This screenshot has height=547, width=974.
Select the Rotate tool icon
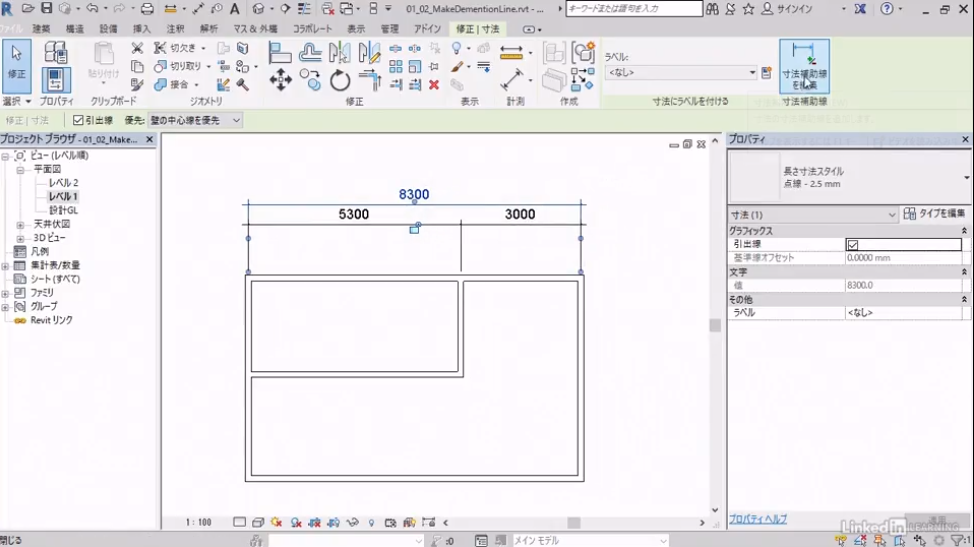340,80
